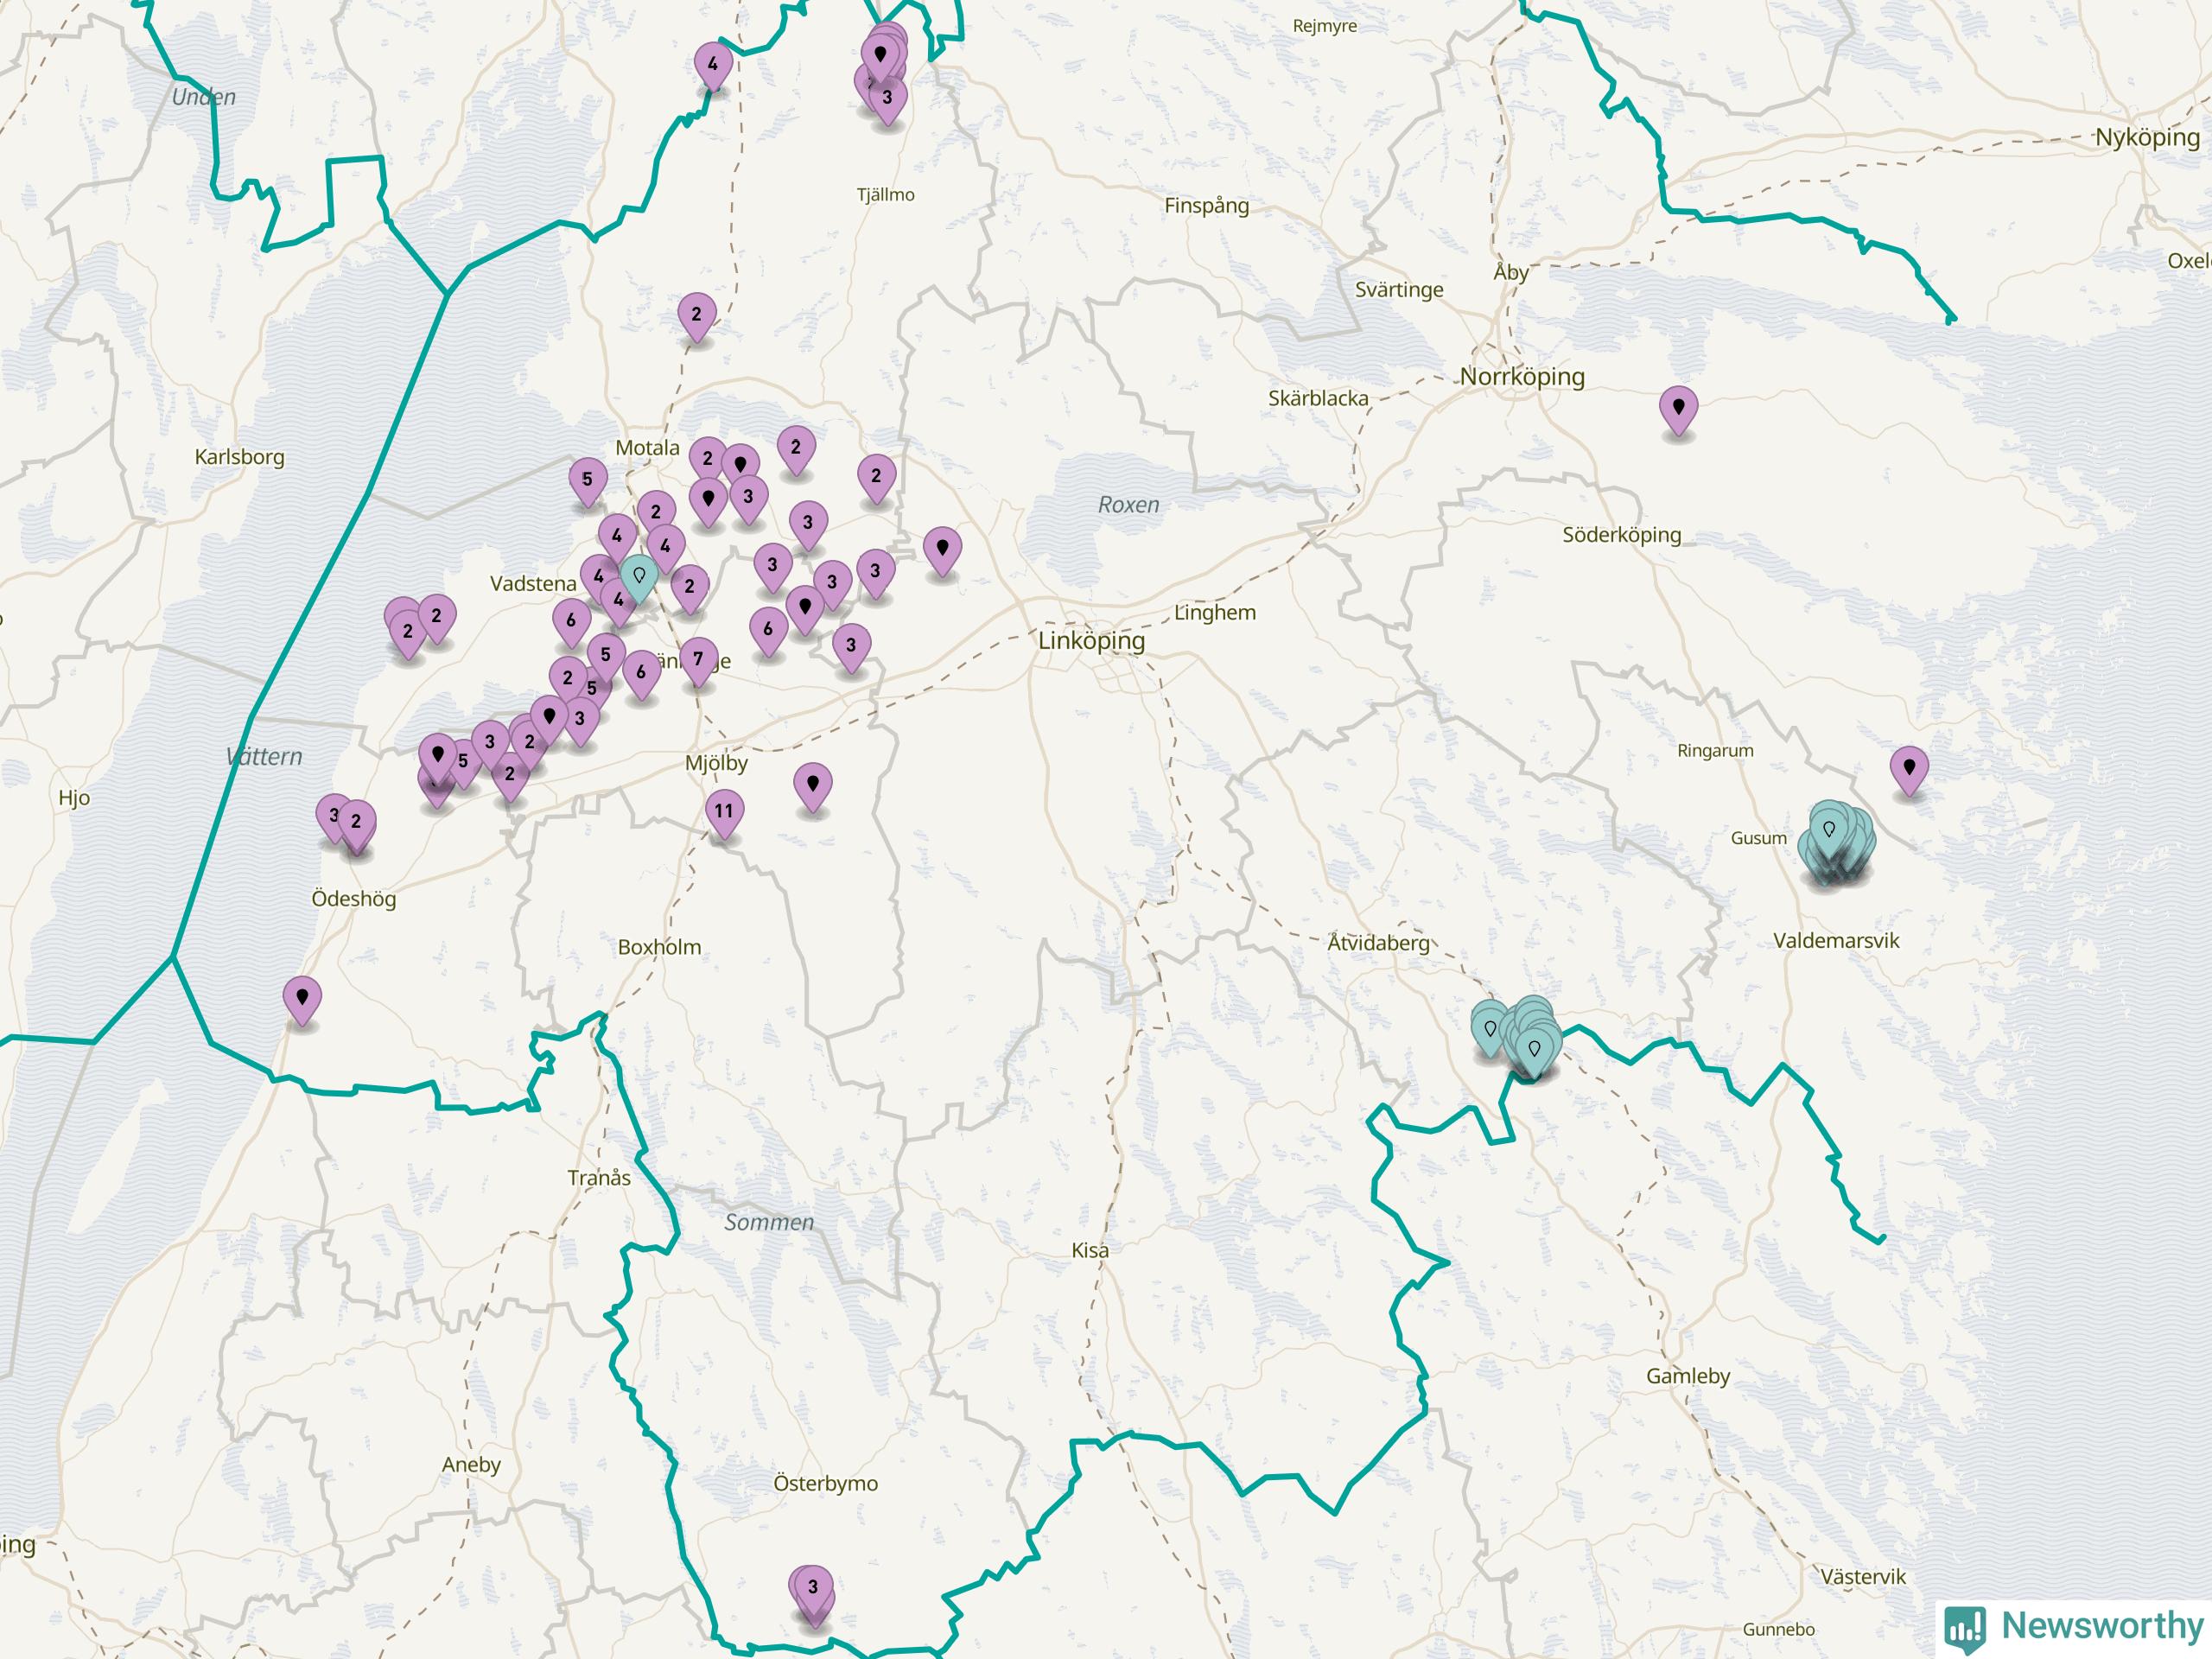Click the purple marker east of Mjölby
2212x1659 pixels.
[813, 787]
